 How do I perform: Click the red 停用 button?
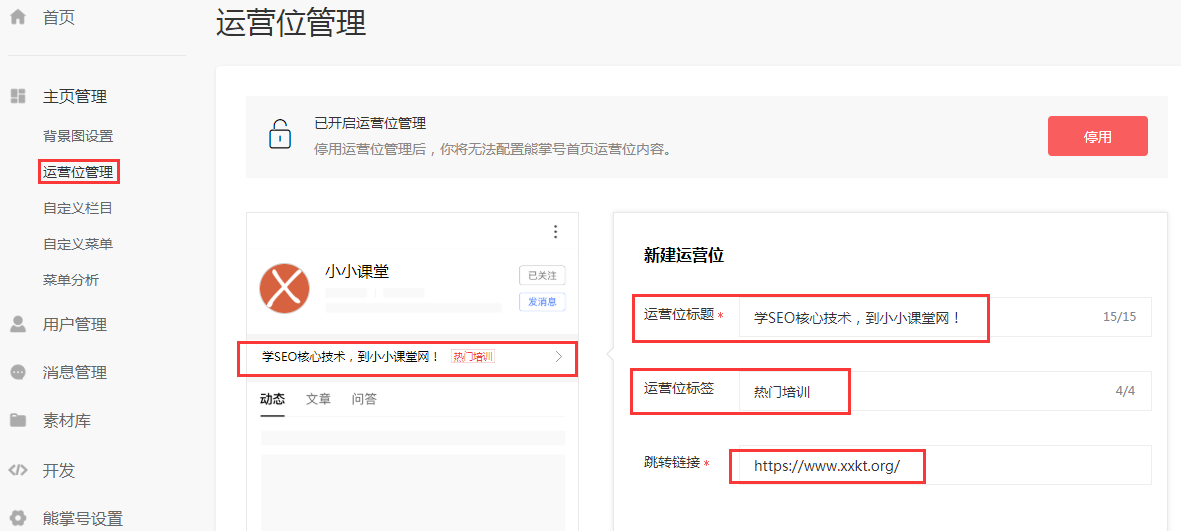click(1097, 136)
